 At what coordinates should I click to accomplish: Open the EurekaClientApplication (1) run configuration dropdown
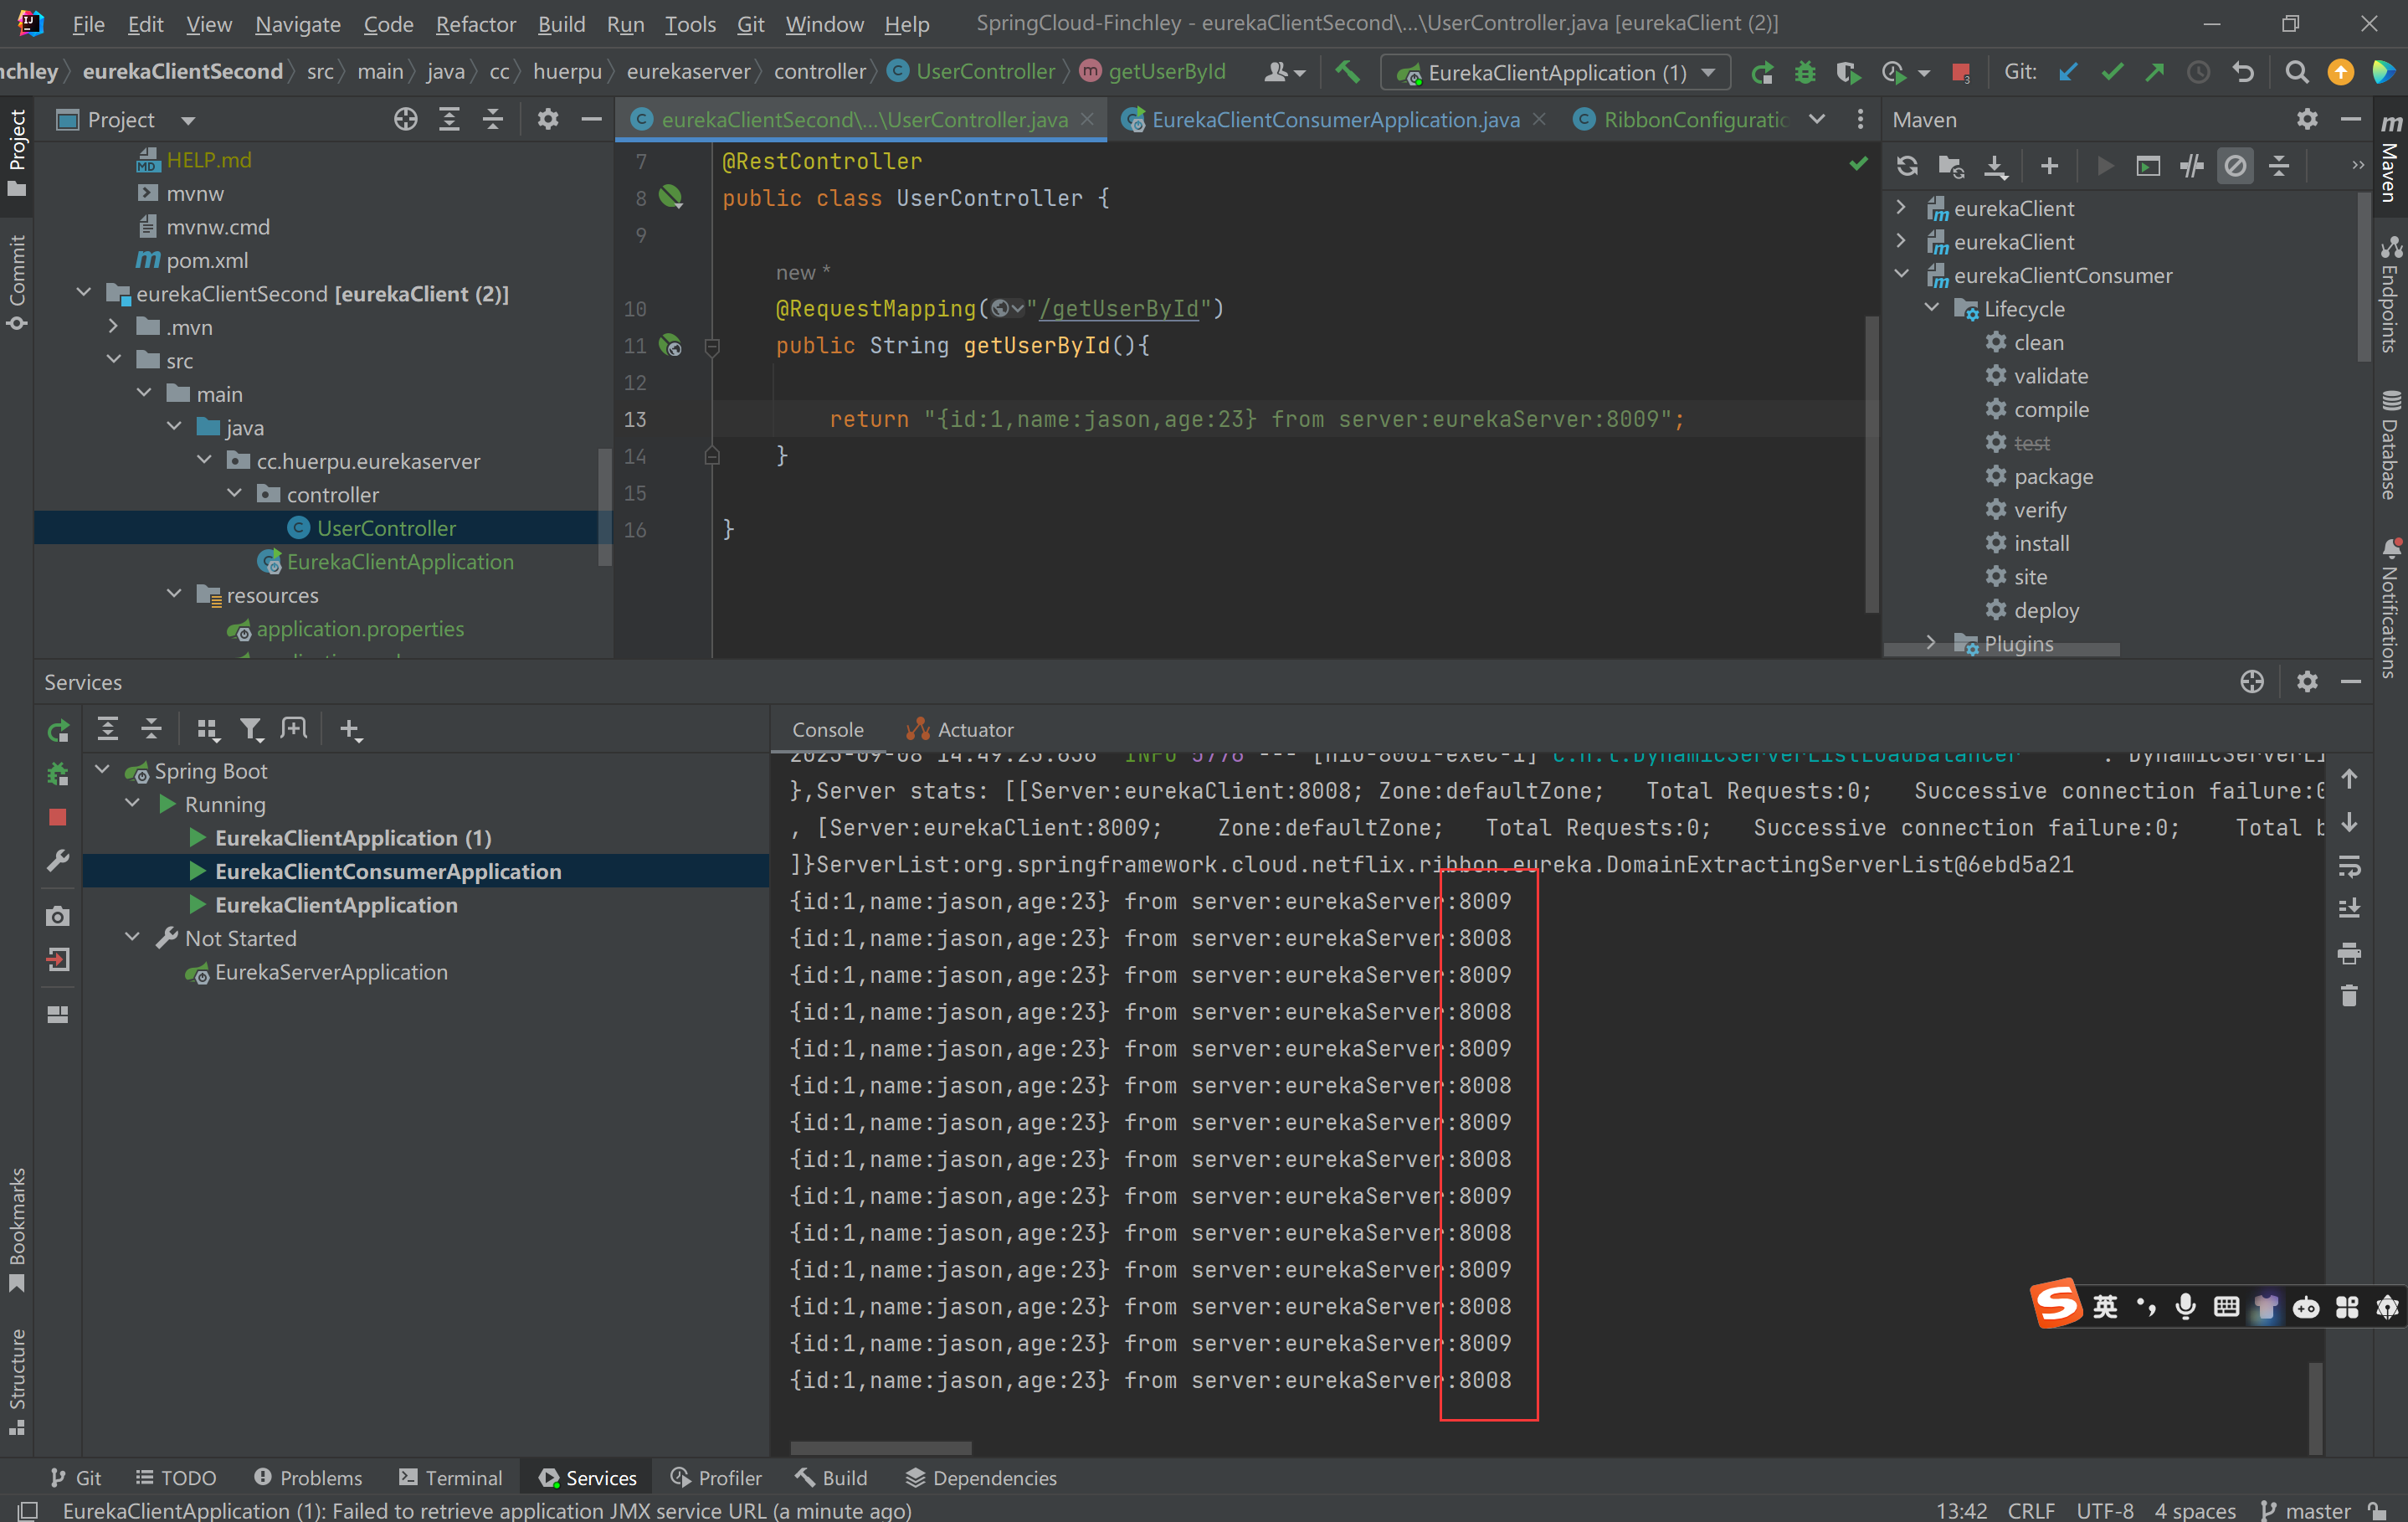[1555, 72]
